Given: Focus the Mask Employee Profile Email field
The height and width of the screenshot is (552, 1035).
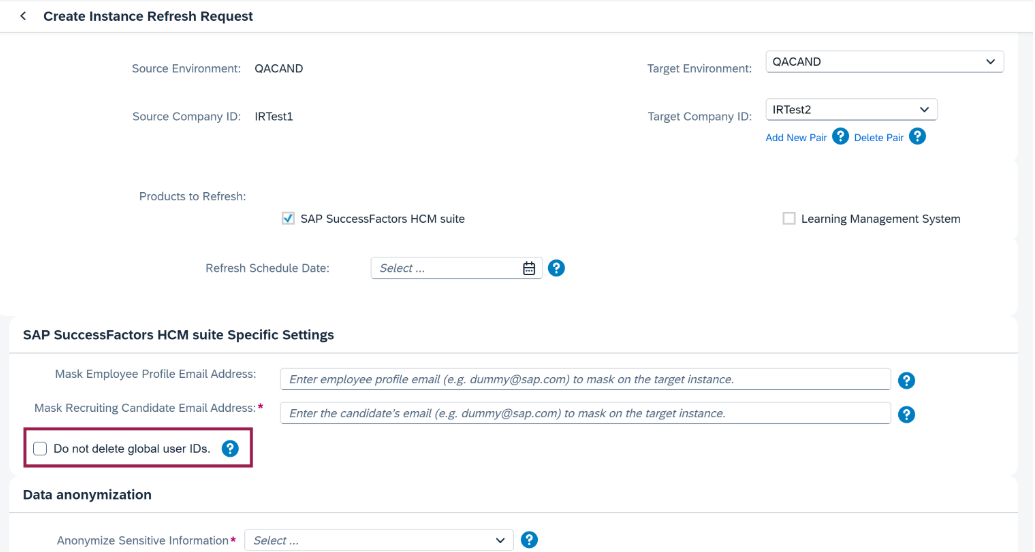Looking at the screenshot, I should click(585, 379).
